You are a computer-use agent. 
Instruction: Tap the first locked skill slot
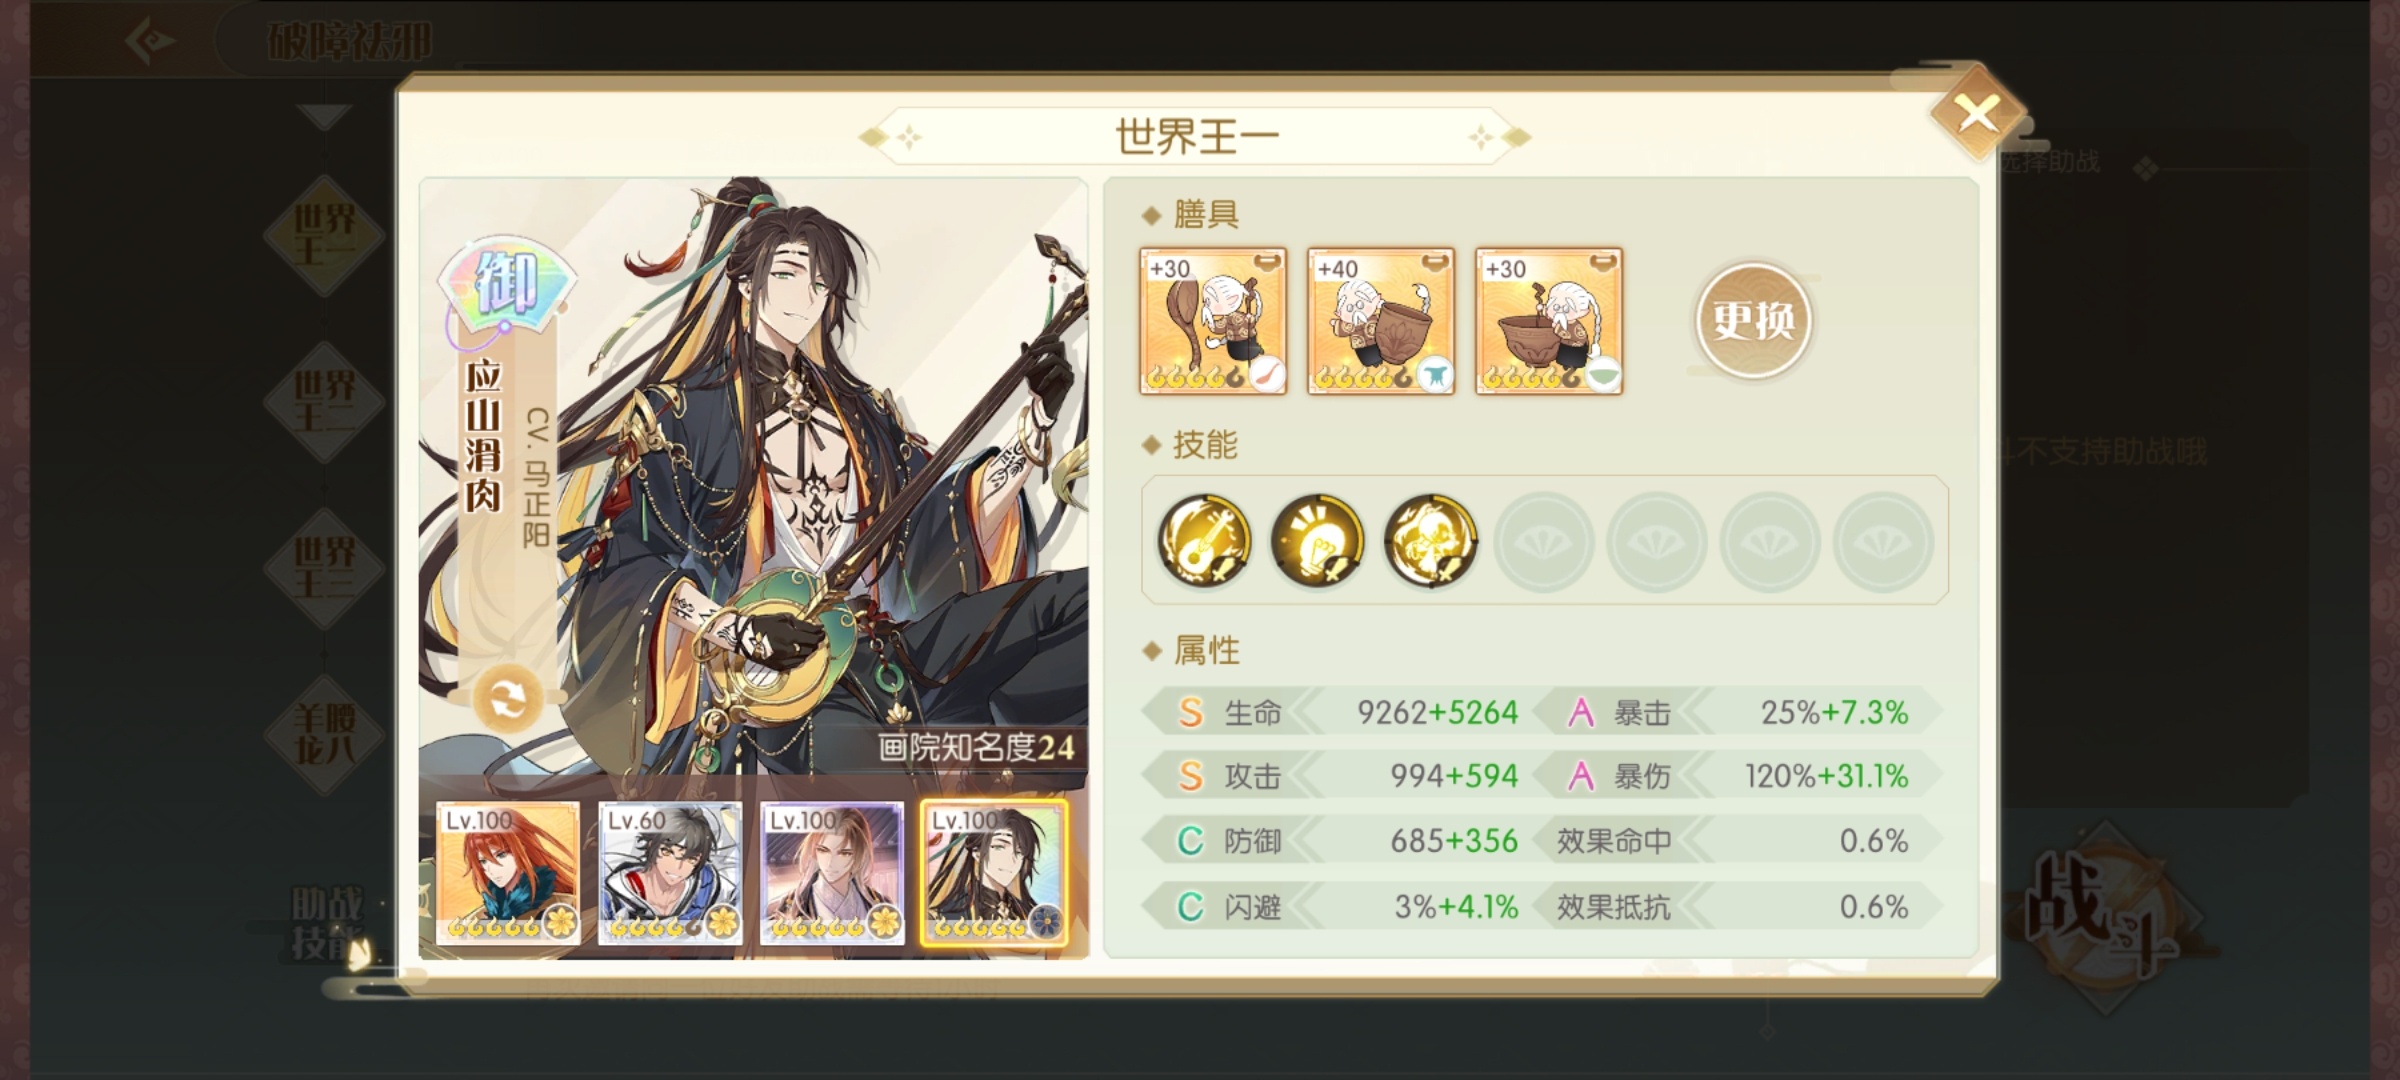click(1544, 541)
